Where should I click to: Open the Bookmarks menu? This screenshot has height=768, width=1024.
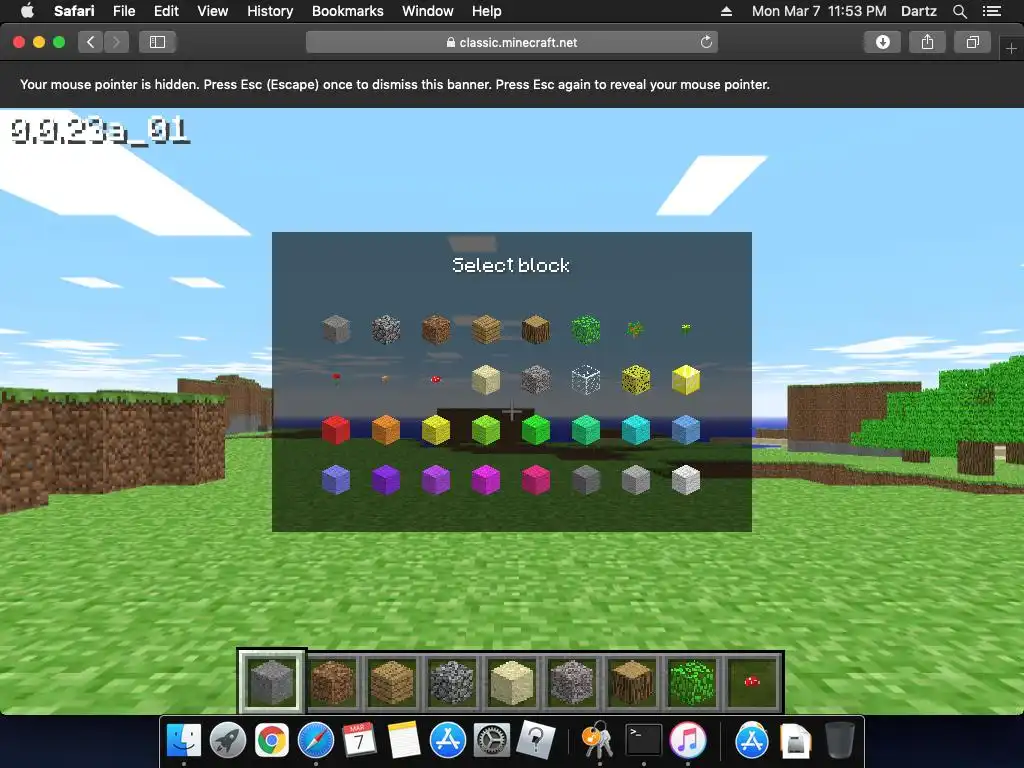pyautogui.click(x=347, y=11)
